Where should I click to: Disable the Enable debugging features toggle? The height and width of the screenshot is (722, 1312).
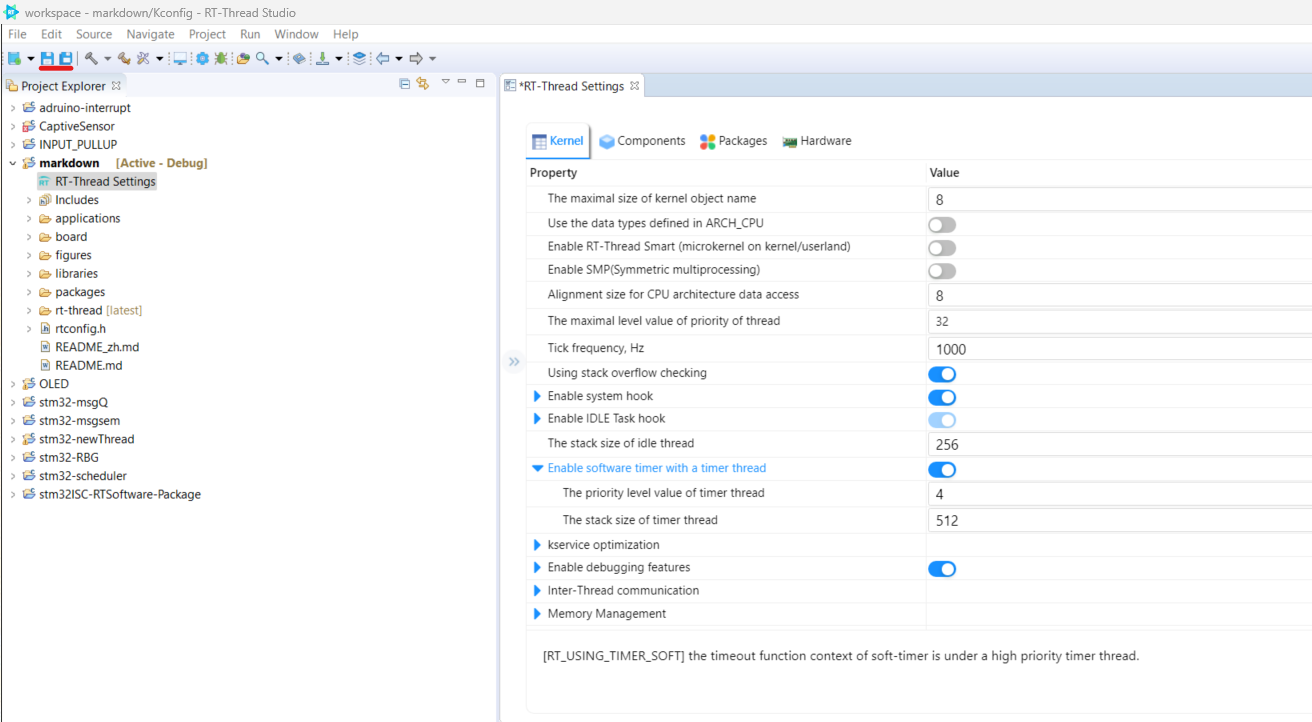[942, 569]
